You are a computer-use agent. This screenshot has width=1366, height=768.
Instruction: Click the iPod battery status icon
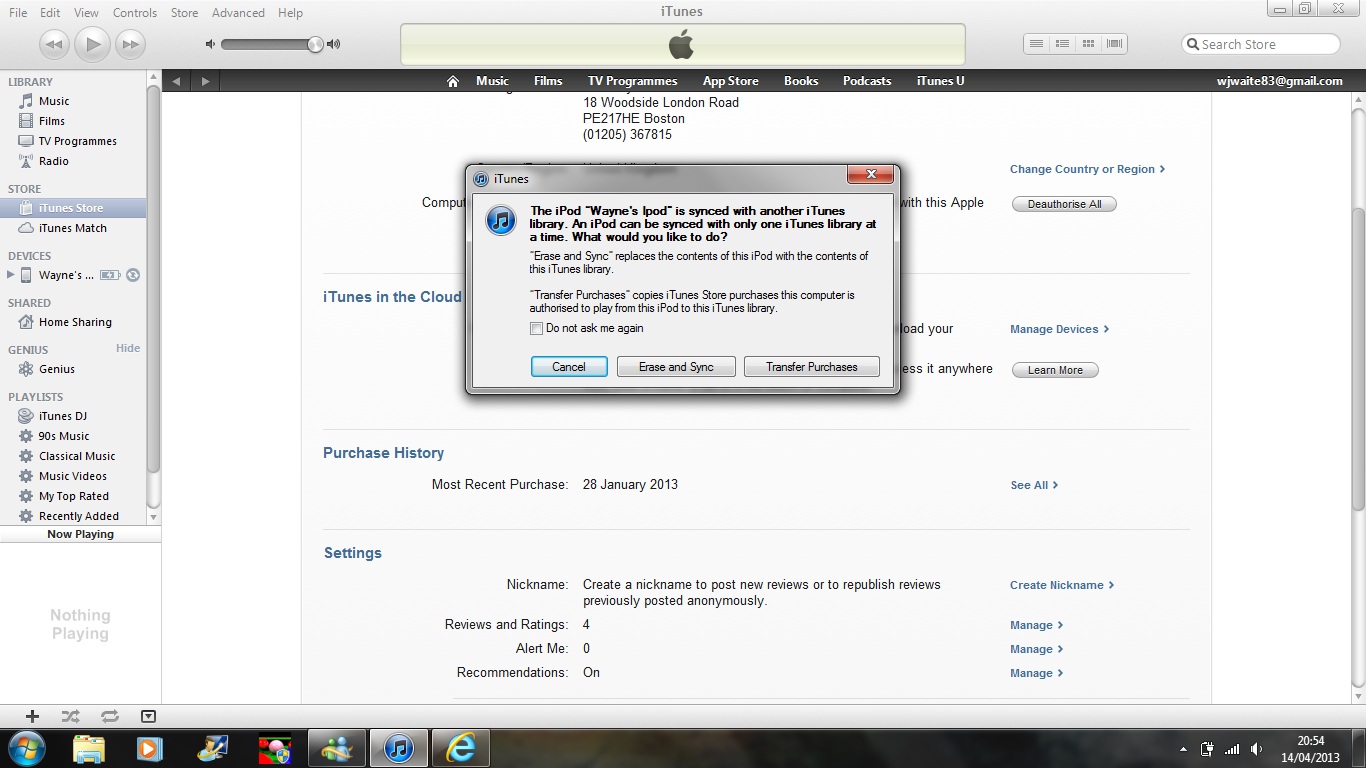(110, 275)
